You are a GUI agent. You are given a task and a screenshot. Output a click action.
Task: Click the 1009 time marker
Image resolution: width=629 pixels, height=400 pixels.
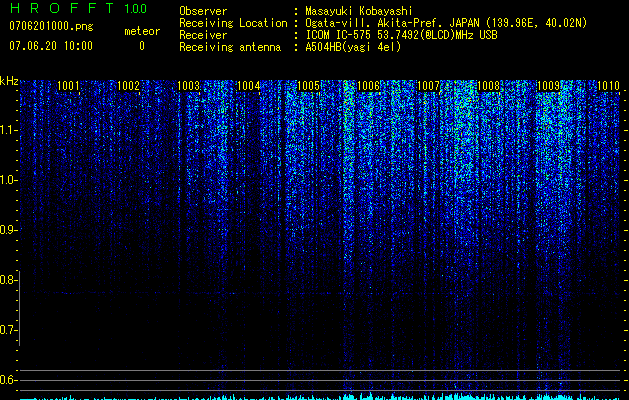click(548, 85)
